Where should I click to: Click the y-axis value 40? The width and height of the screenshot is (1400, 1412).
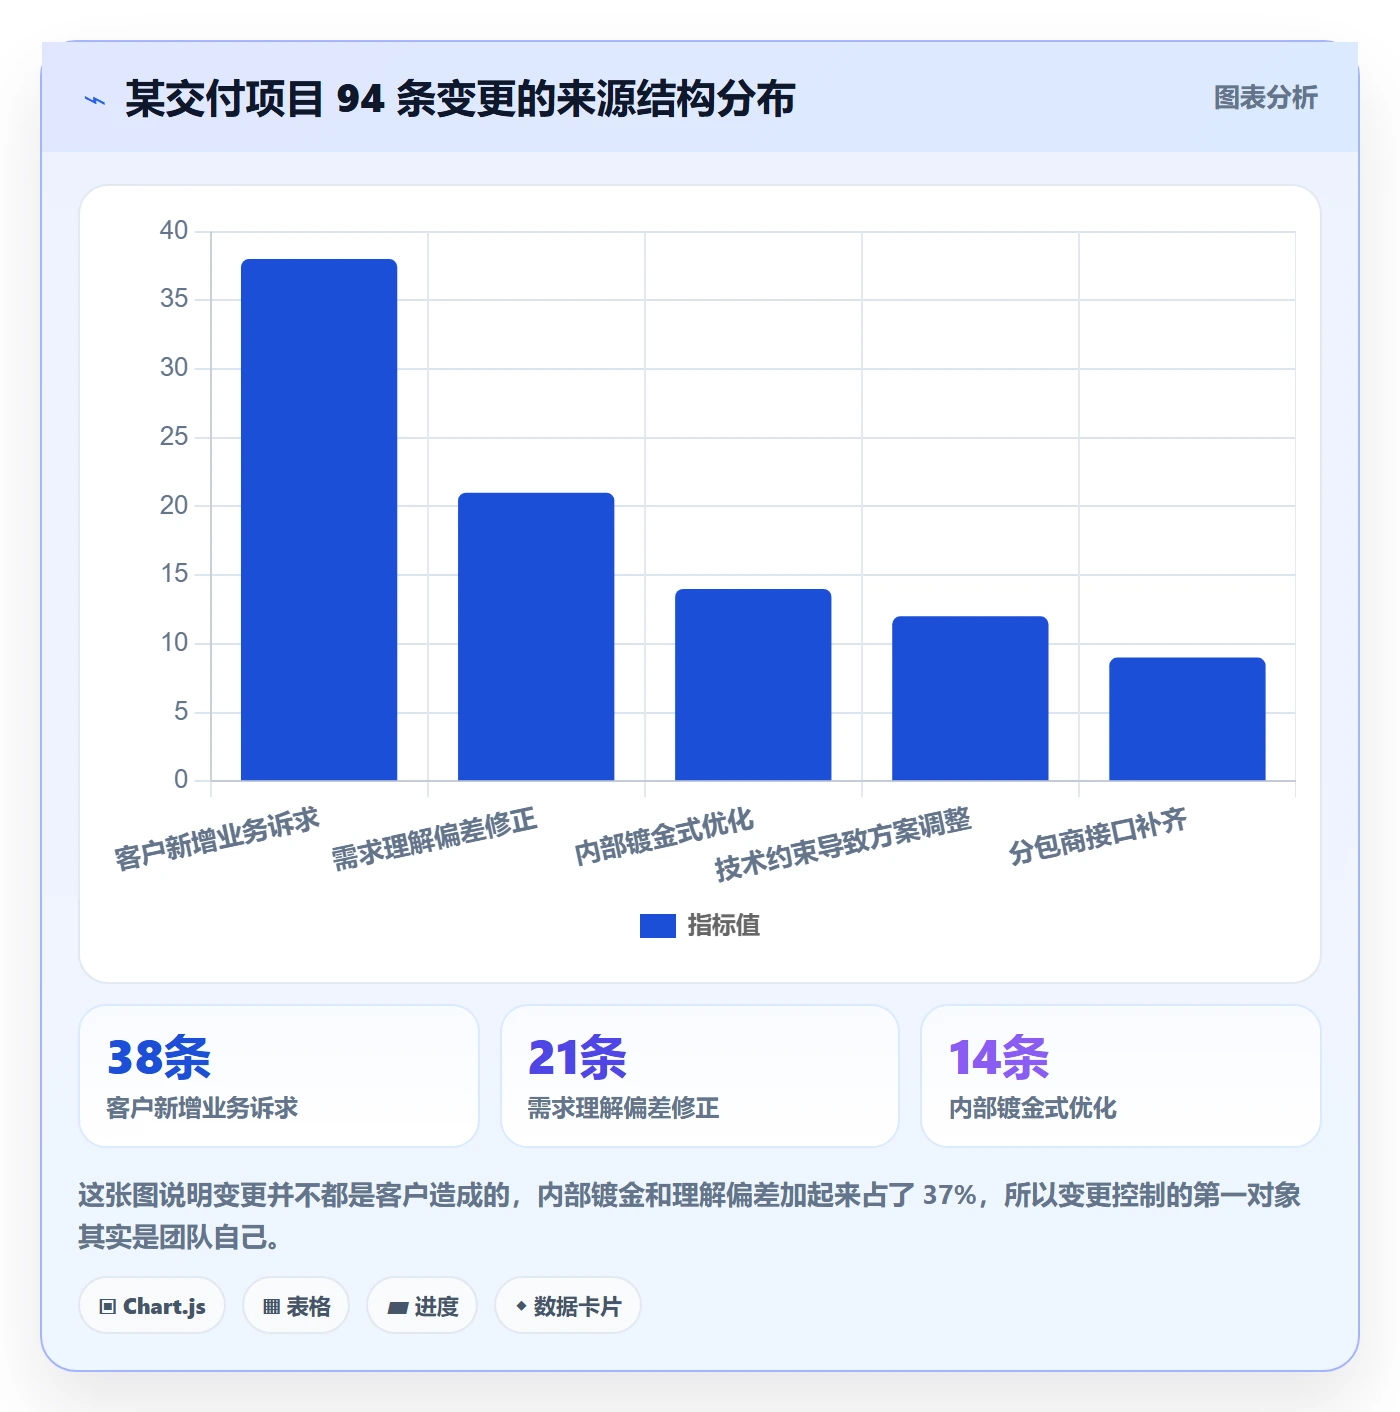click(174, 231)
